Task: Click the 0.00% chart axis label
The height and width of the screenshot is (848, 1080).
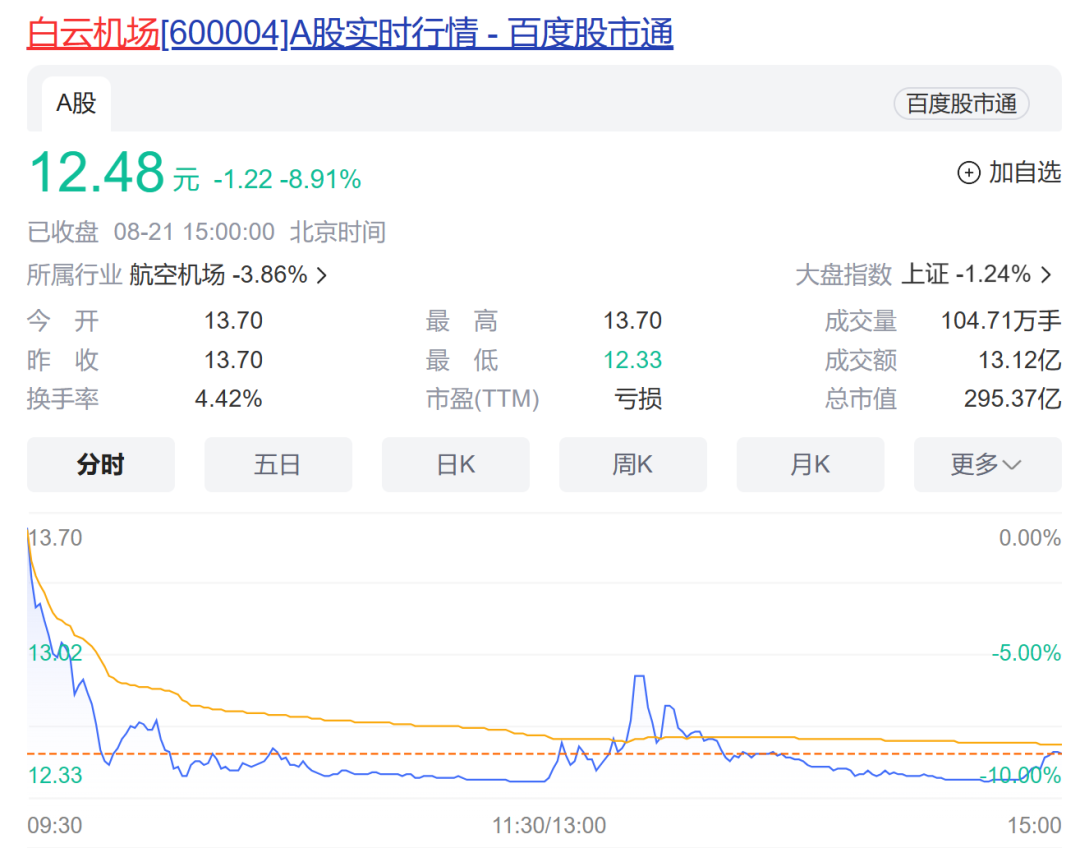Action: pos(1030,537)
